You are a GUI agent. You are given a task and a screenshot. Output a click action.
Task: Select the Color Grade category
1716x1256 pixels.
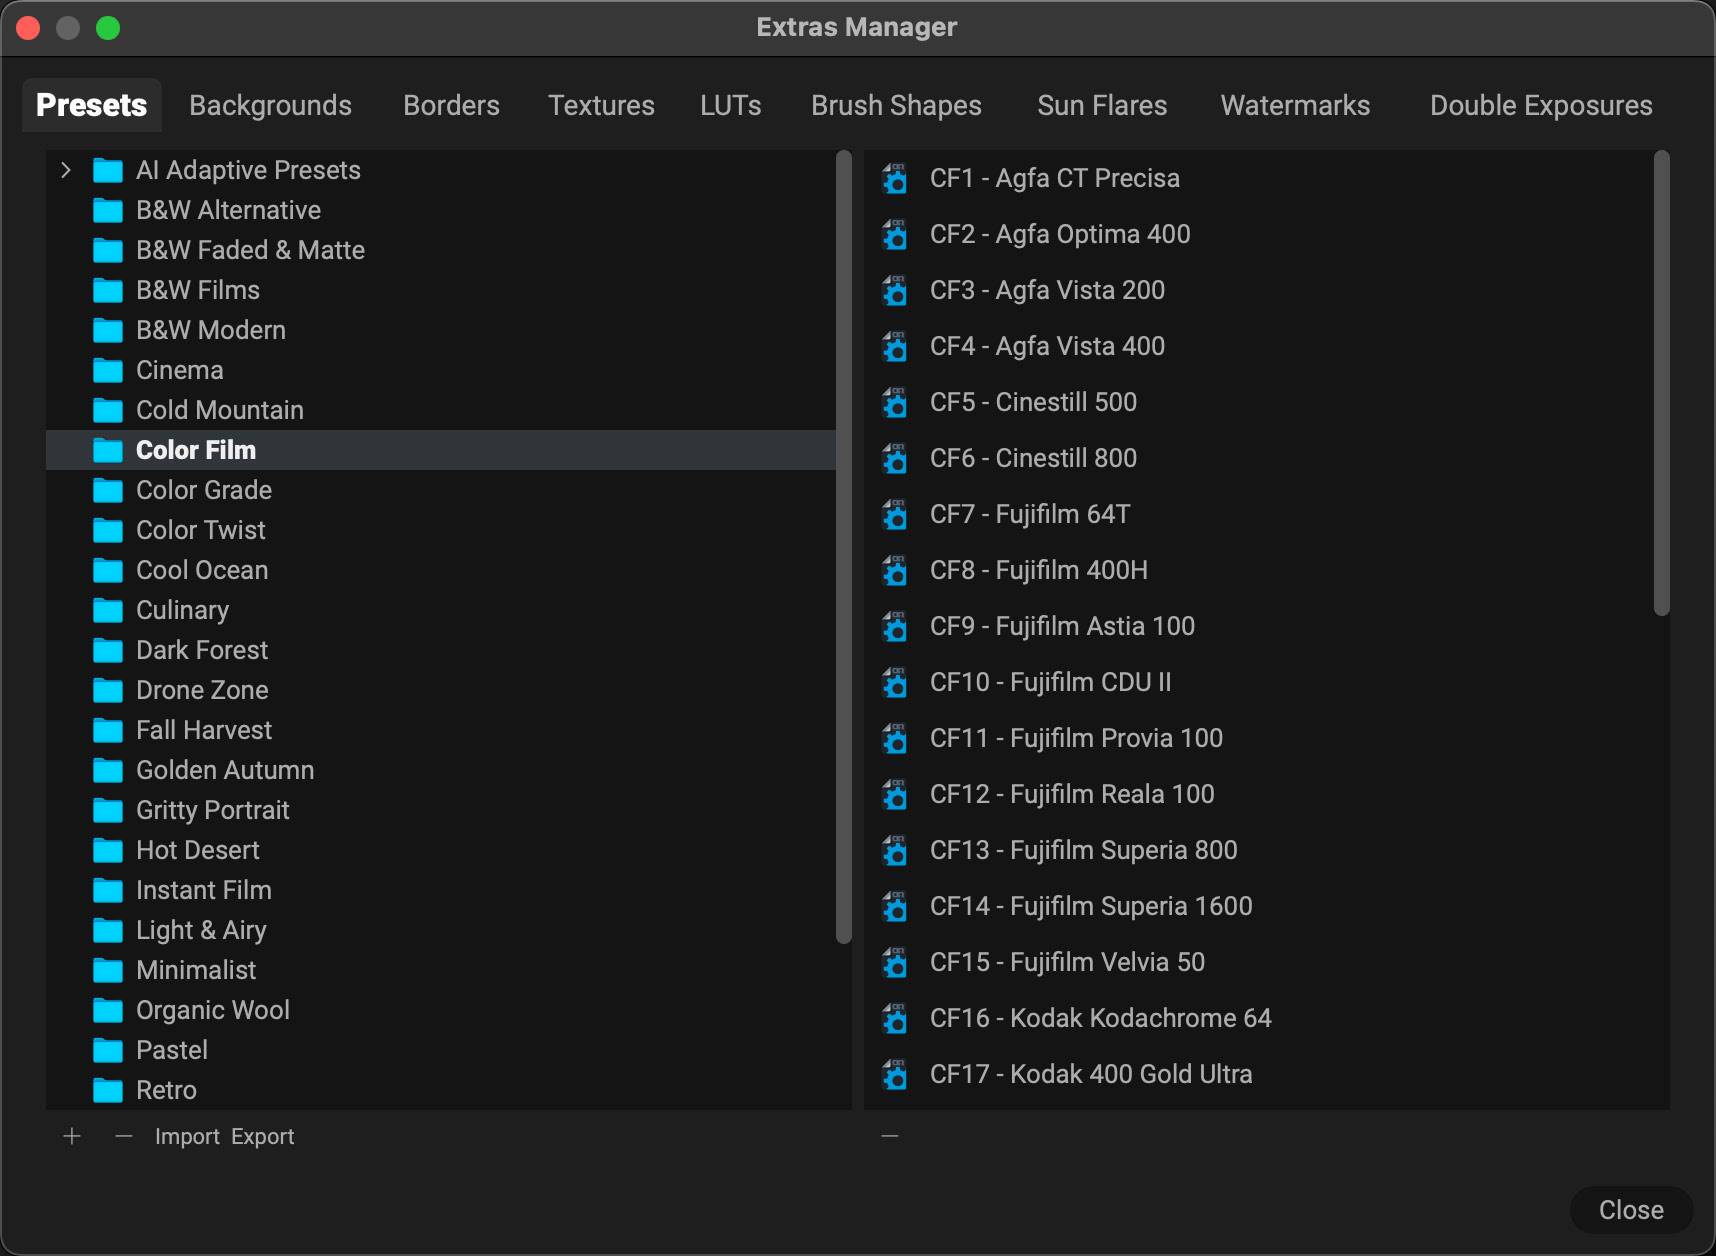click(x=441, y=490)
